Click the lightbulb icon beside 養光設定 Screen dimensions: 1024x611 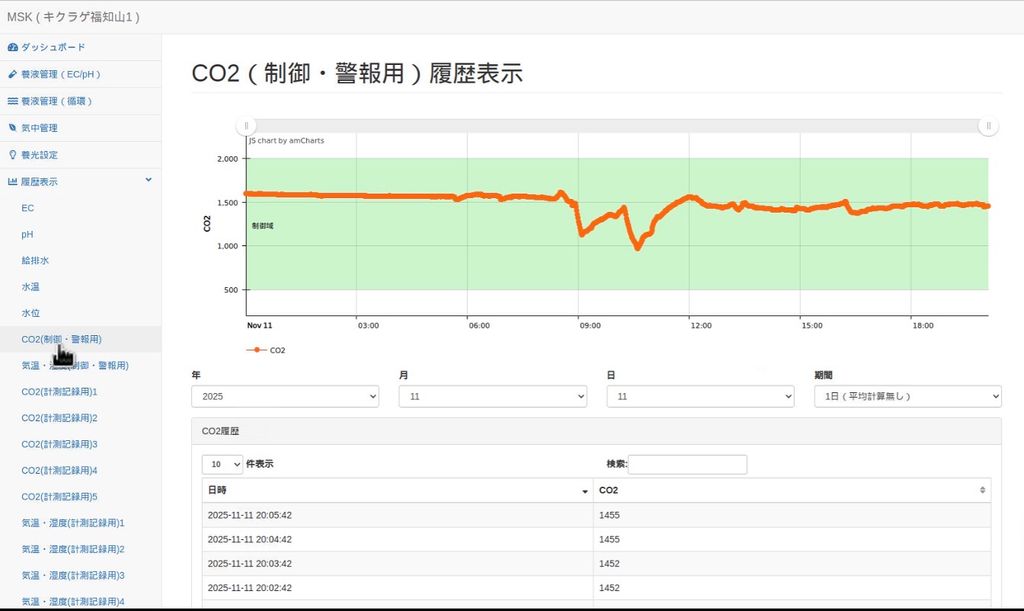pos(13,155)
